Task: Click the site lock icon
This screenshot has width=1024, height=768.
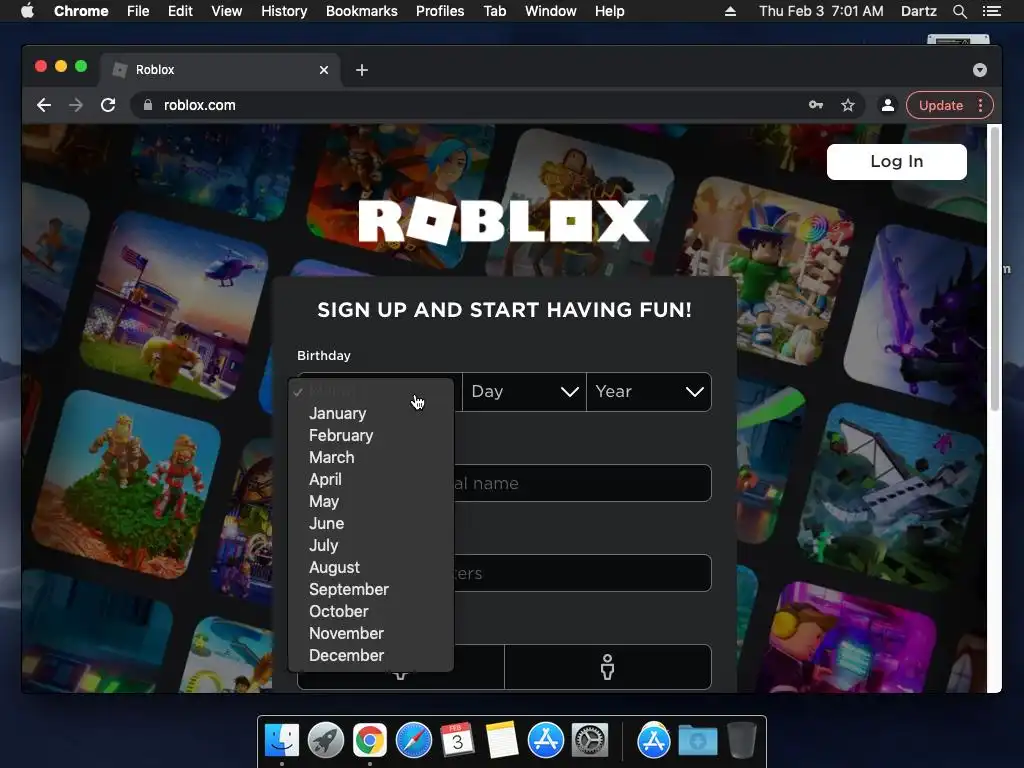Action: [148, 105]
